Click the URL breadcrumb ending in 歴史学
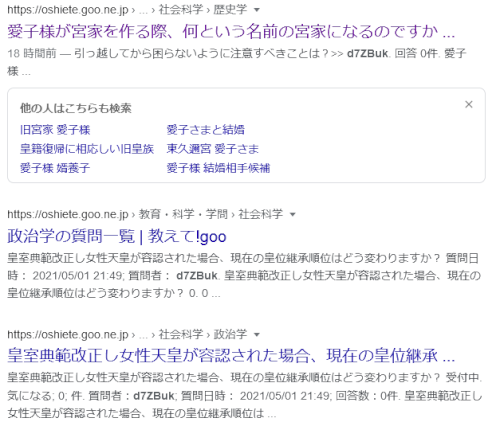The height and width of the screenshot is (422, 500). coord(127,10)
